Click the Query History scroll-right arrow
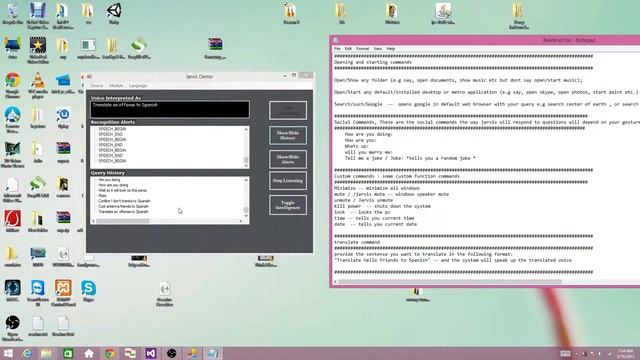 pyautogui.click(x=241, y=221)
